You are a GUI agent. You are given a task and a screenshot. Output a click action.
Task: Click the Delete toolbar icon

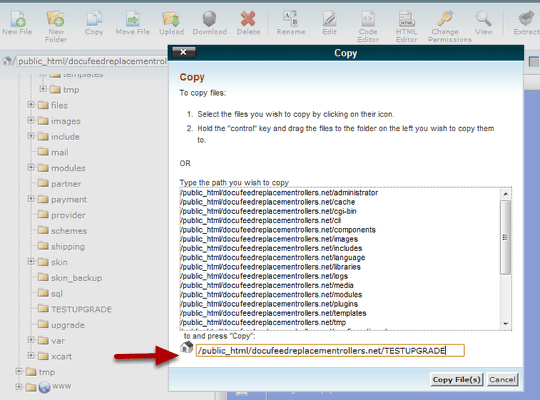point(248,19)
